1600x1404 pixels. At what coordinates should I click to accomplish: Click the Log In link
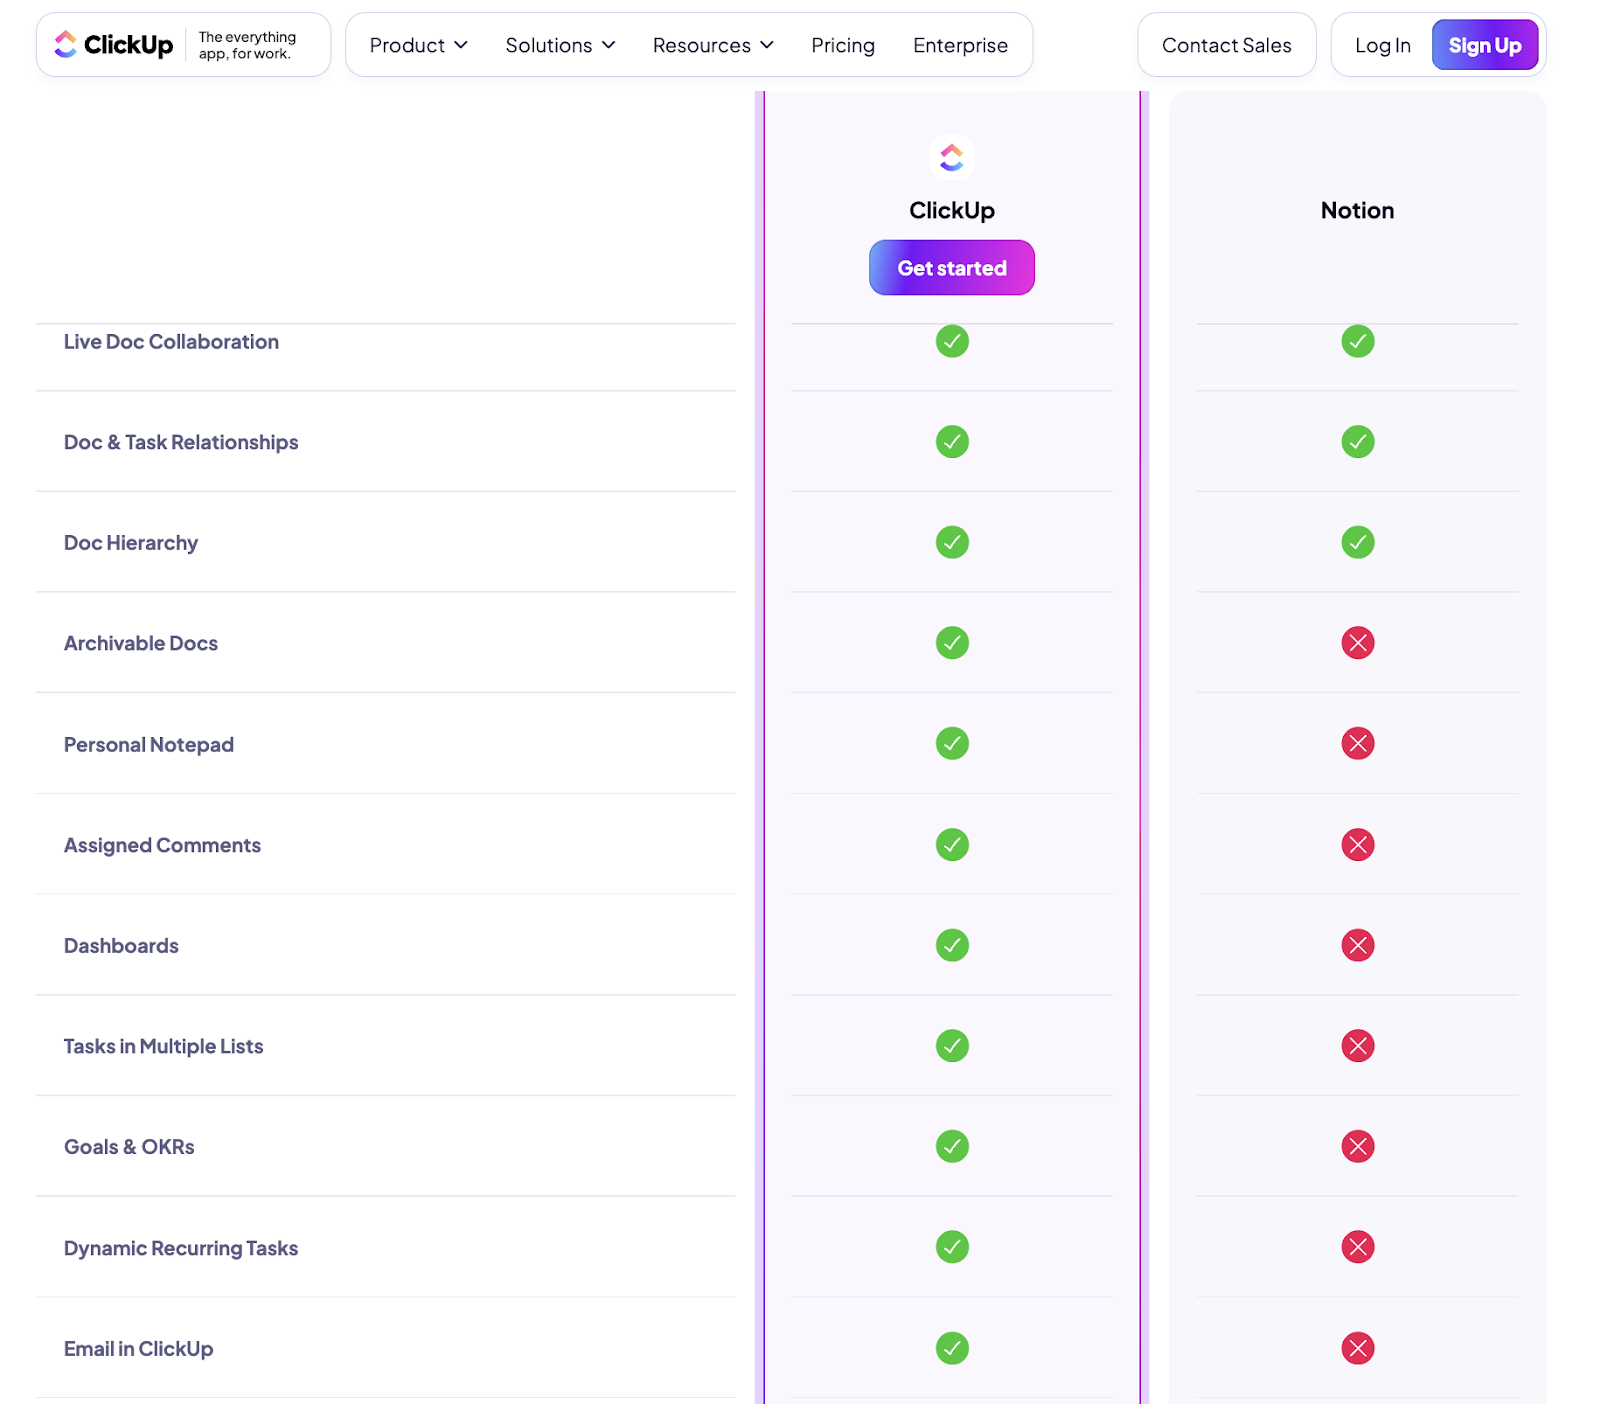click(x=1383, y=45)
